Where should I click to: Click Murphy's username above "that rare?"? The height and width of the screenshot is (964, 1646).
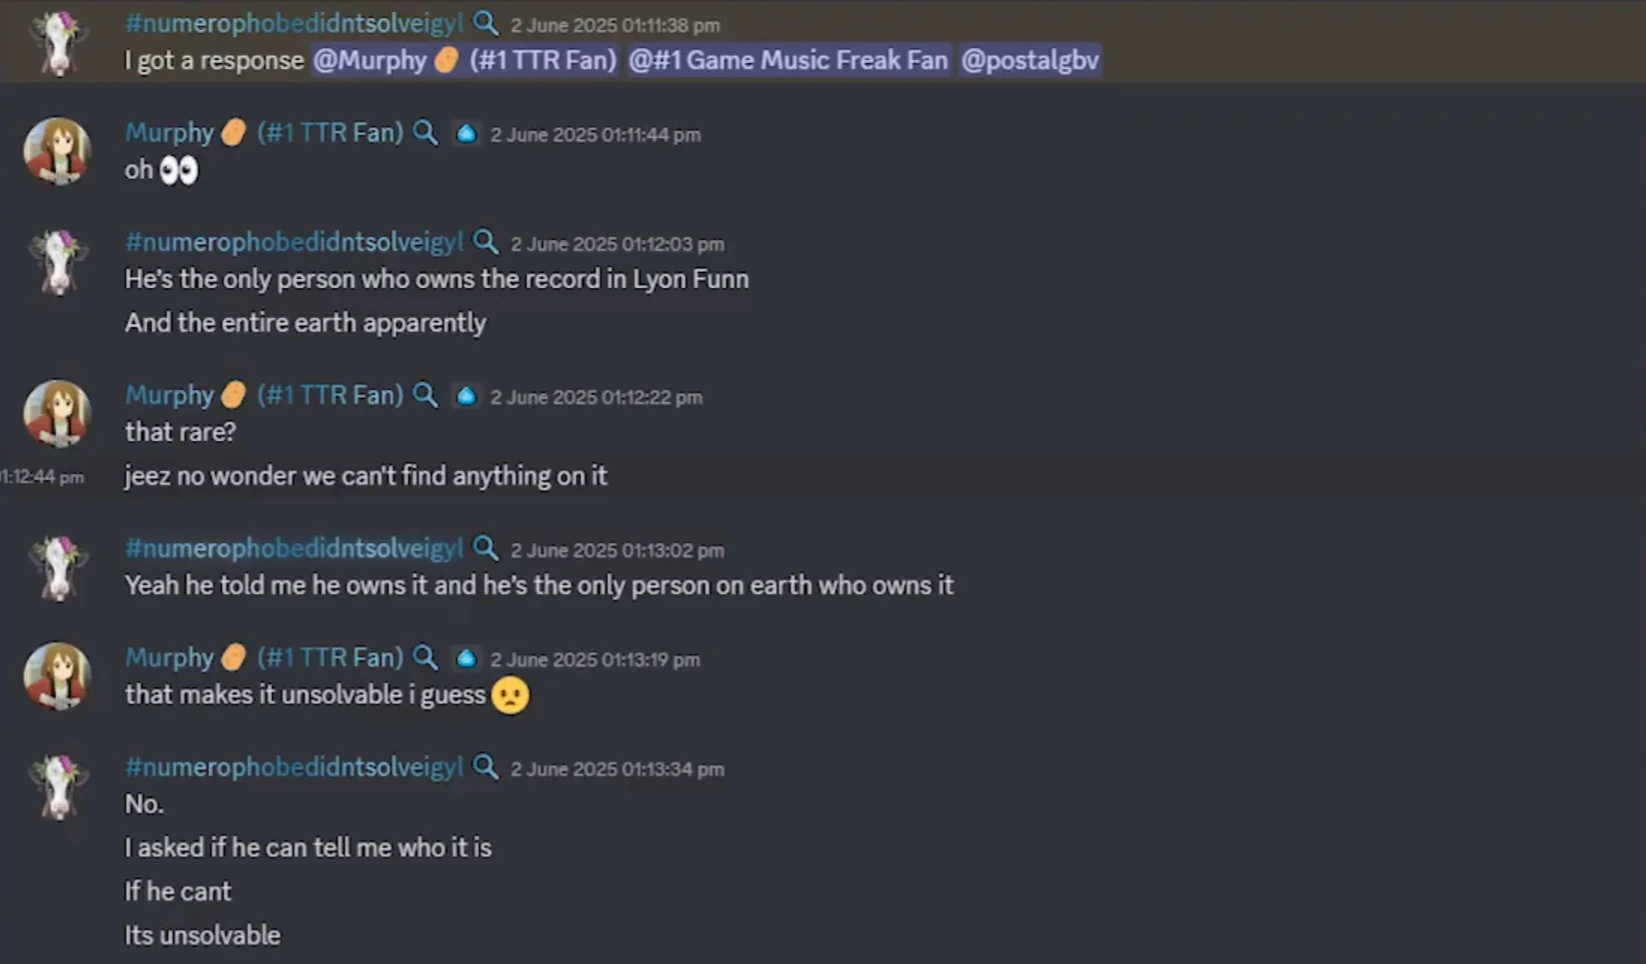169,395
